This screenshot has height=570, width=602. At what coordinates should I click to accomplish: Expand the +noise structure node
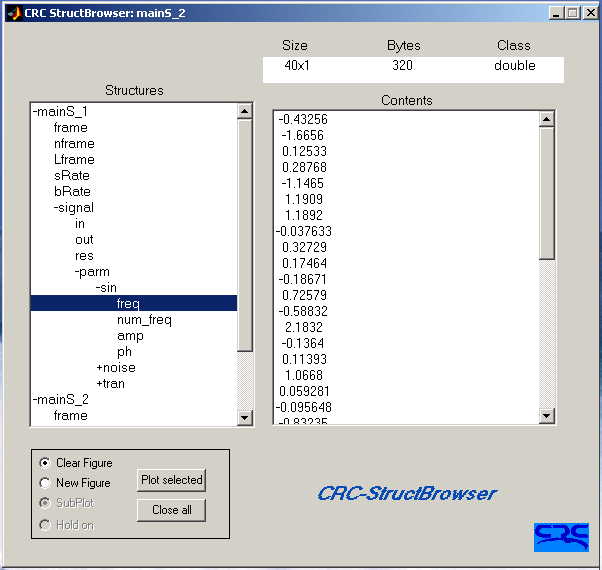coord(116,368)
